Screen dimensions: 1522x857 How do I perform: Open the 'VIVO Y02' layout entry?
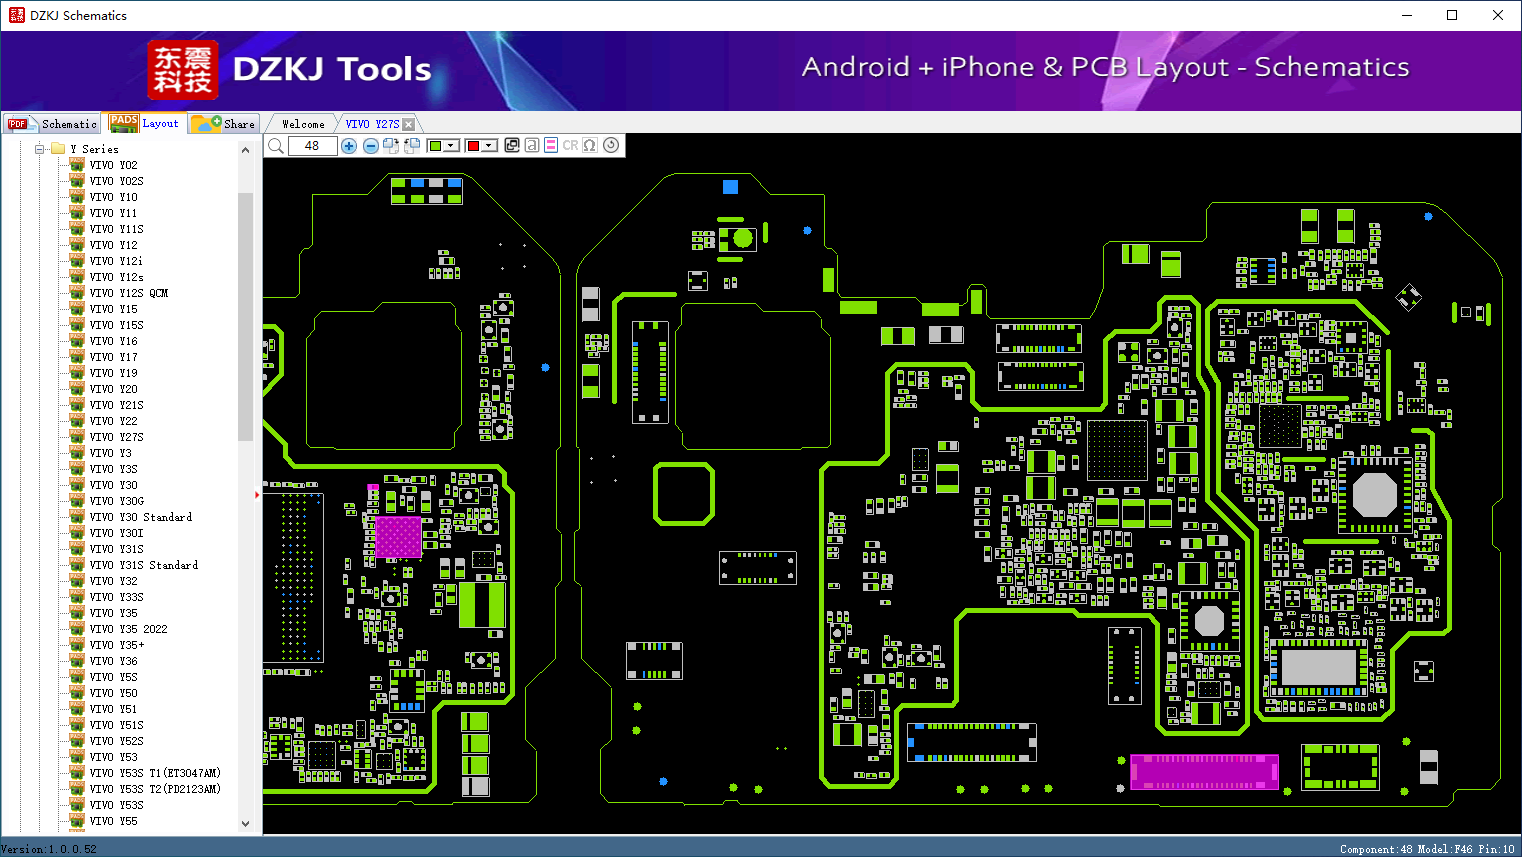point(114,165)
